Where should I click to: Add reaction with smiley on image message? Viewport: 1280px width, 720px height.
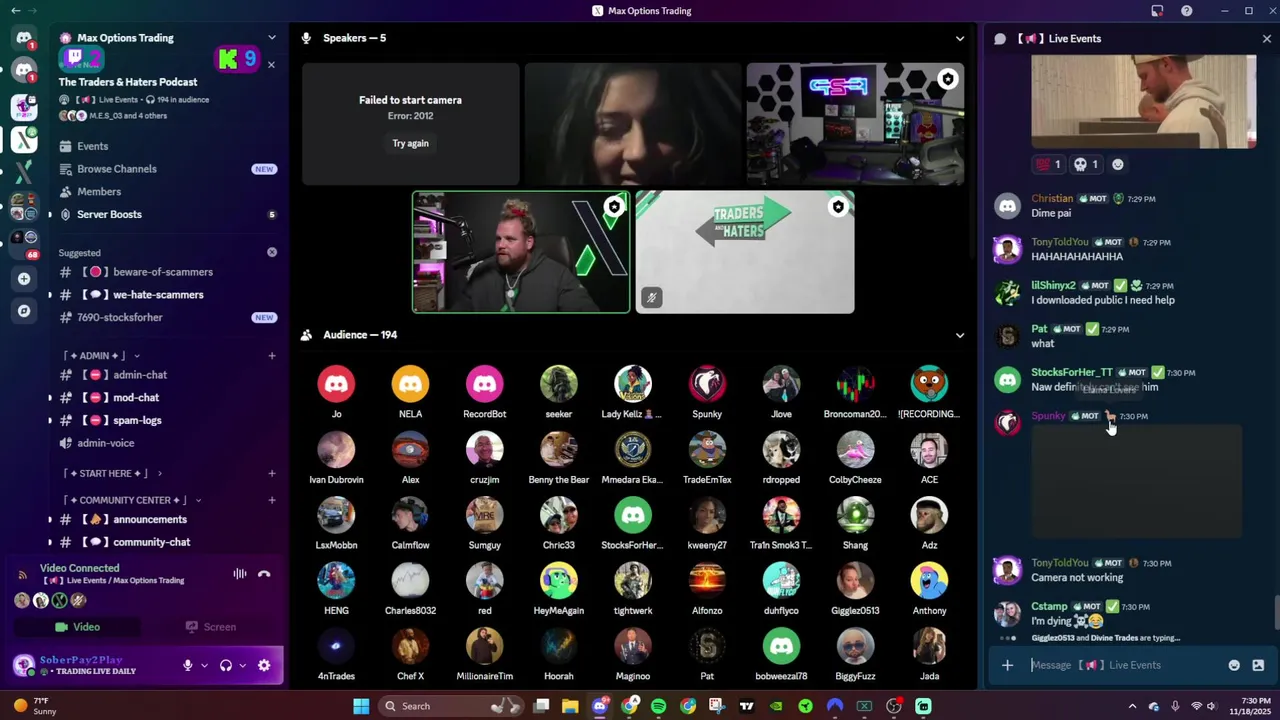pyautogui.click(x=1118, y=165)
